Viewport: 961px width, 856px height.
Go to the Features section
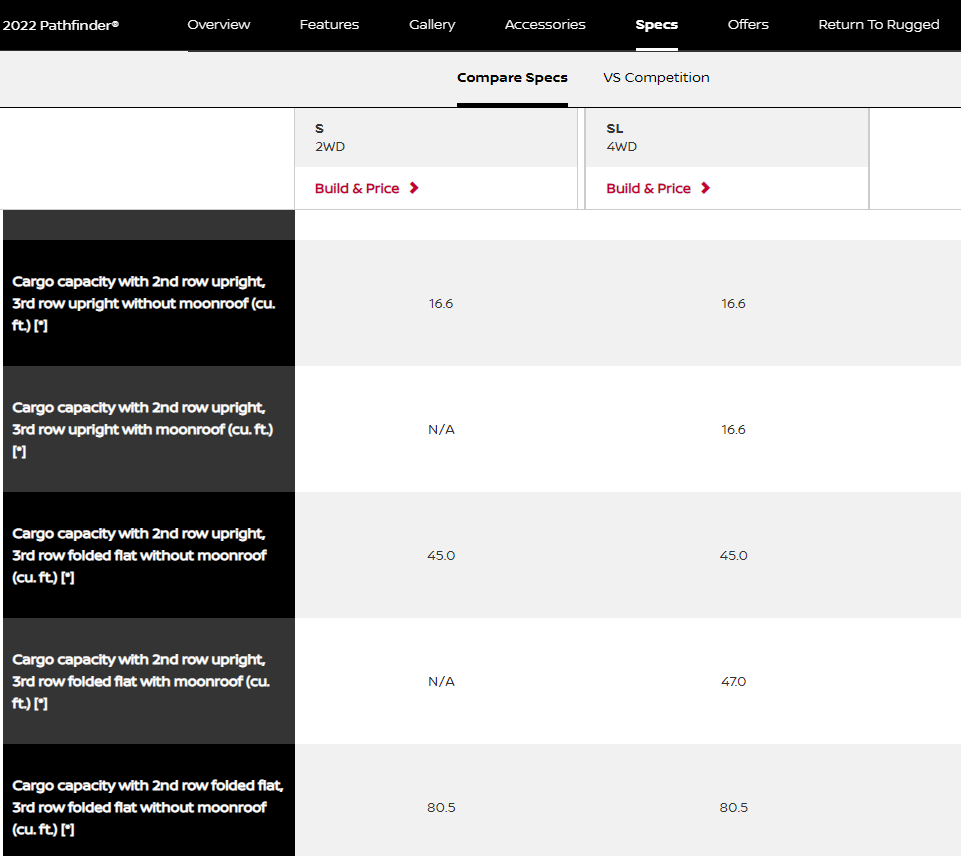tap(329, 25)
